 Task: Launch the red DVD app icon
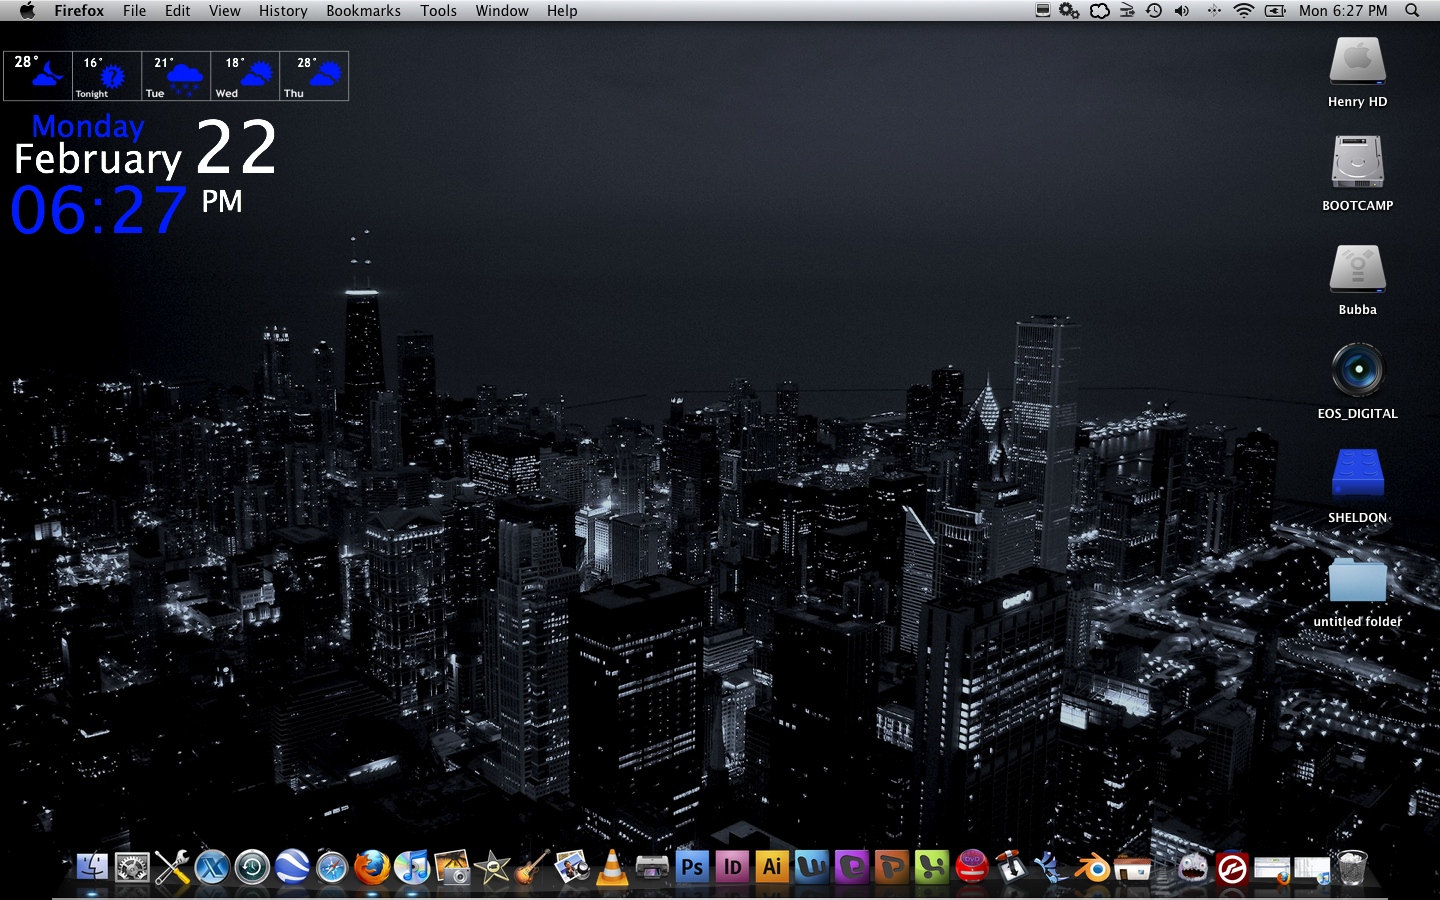(972, 867)
